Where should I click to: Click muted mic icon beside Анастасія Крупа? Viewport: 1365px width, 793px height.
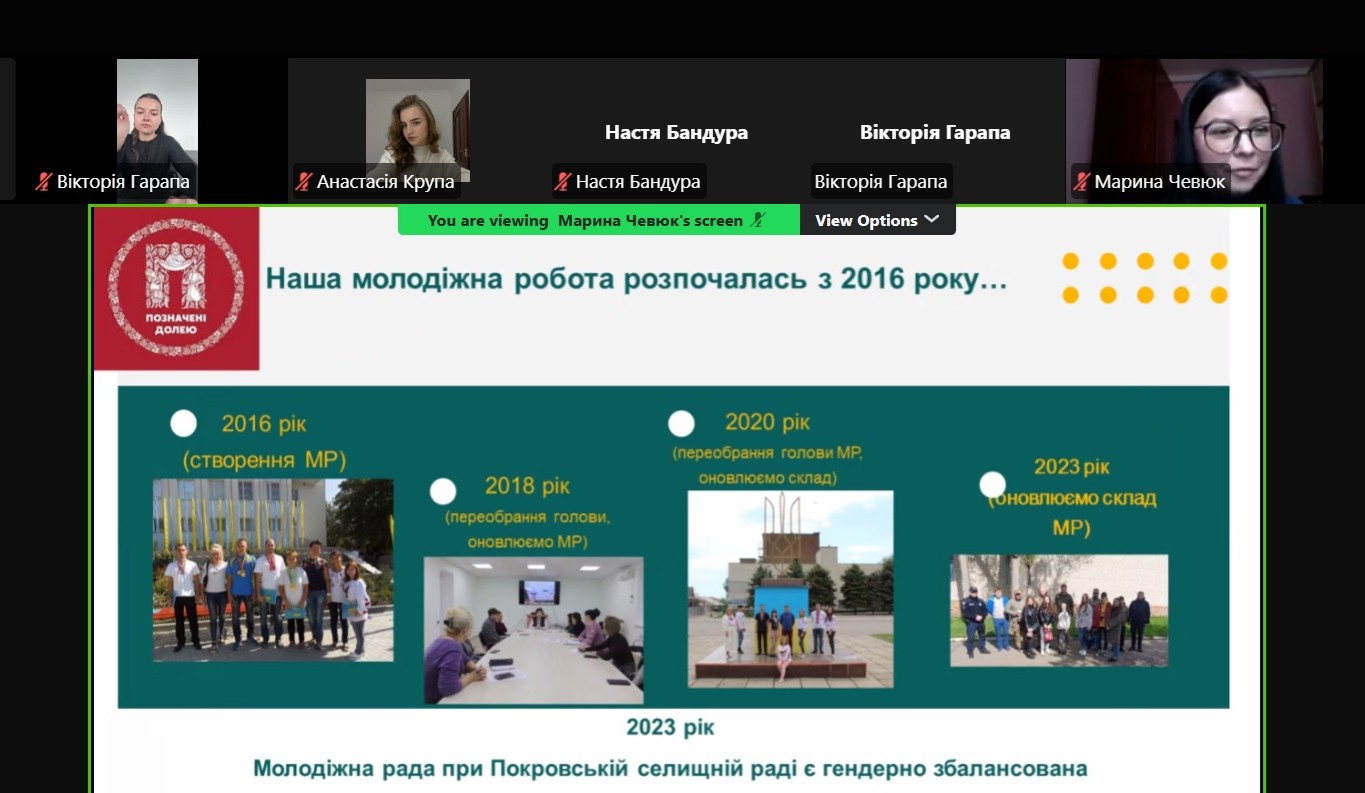(304, 182)
